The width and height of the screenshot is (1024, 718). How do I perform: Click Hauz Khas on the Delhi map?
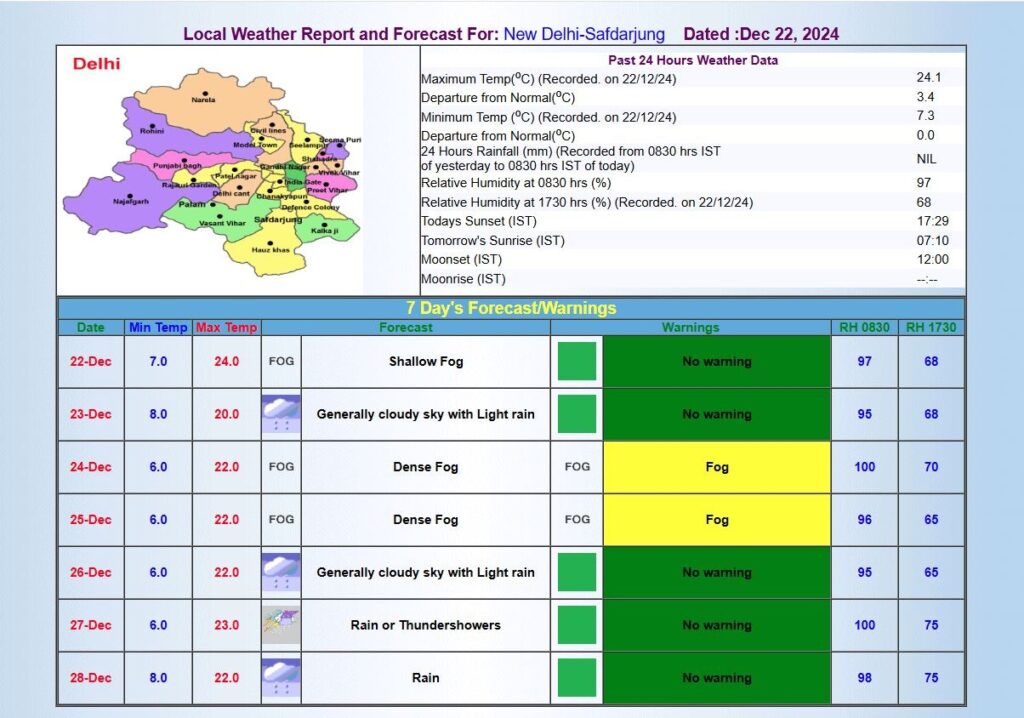[270, 248]
